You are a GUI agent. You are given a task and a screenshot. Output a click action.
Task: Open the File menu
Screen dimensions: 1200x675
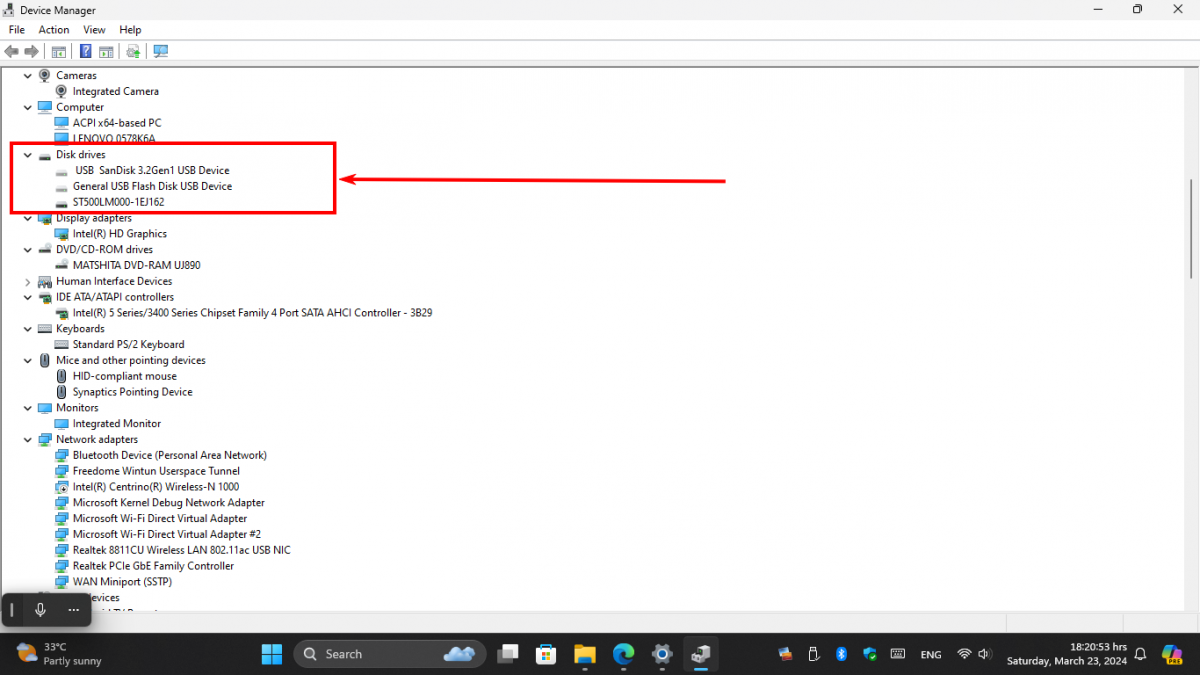coord(17,30)
